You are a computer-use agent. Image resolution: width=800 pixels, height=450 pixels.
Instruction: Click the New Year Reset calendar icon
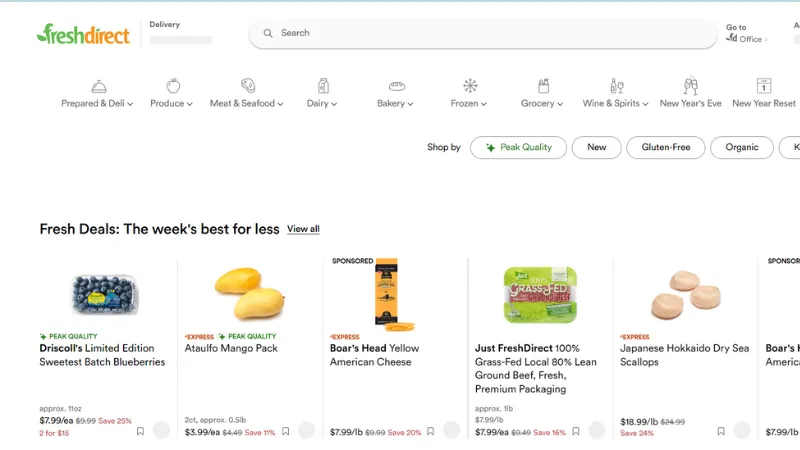pyautogui.click(x=764, y=86)
